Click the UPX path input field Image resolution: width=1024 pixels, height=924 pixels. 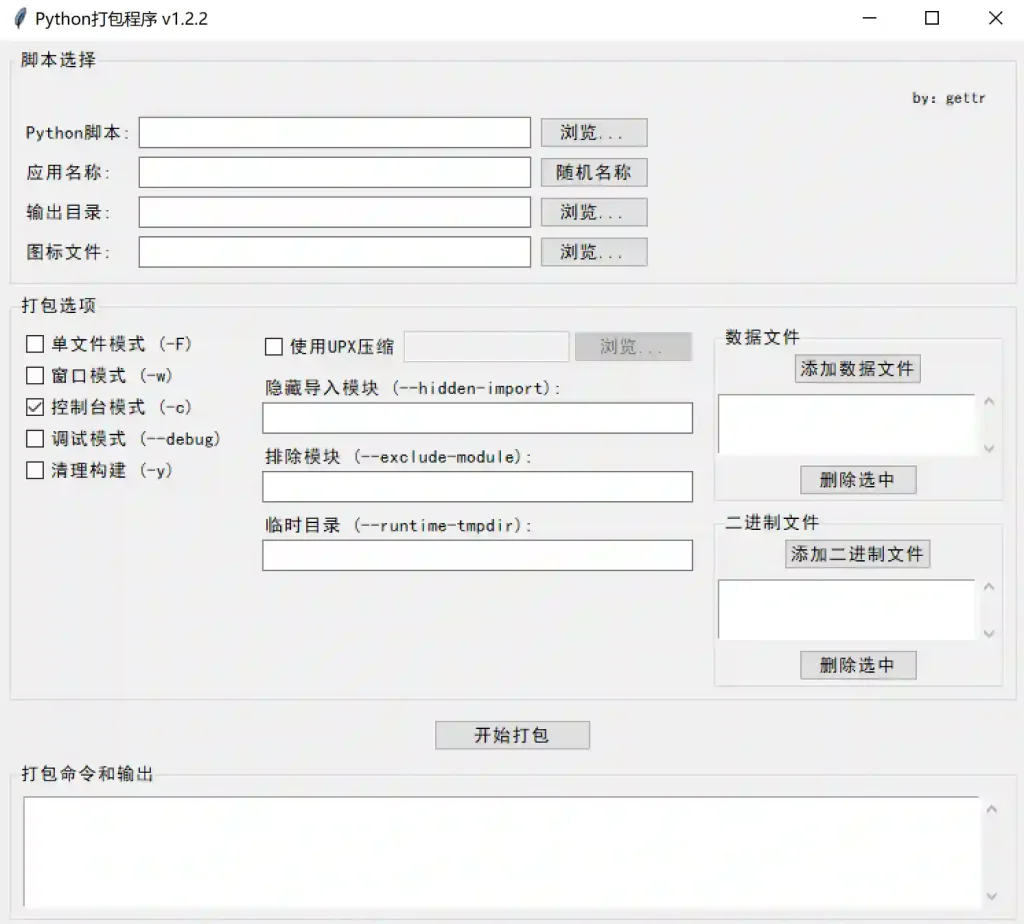point(487,347)
